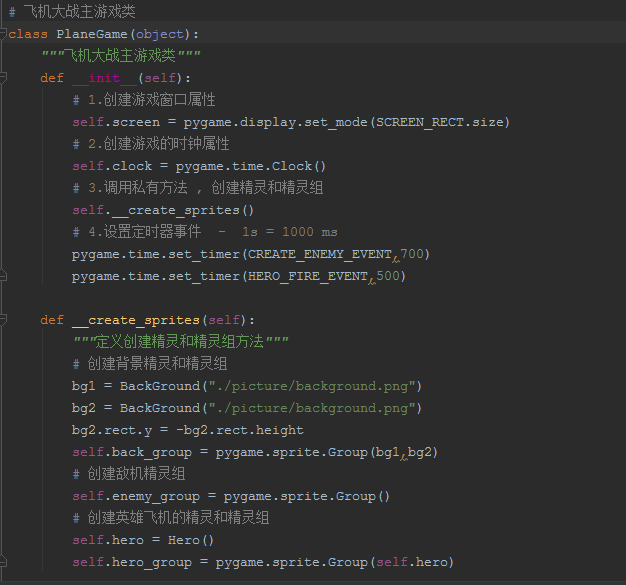Image resolution: width=626 pixels, height=585 pixels.
Task: Click 'HERO_FIRE_EVENT' constant
Action: click(308, 276)
